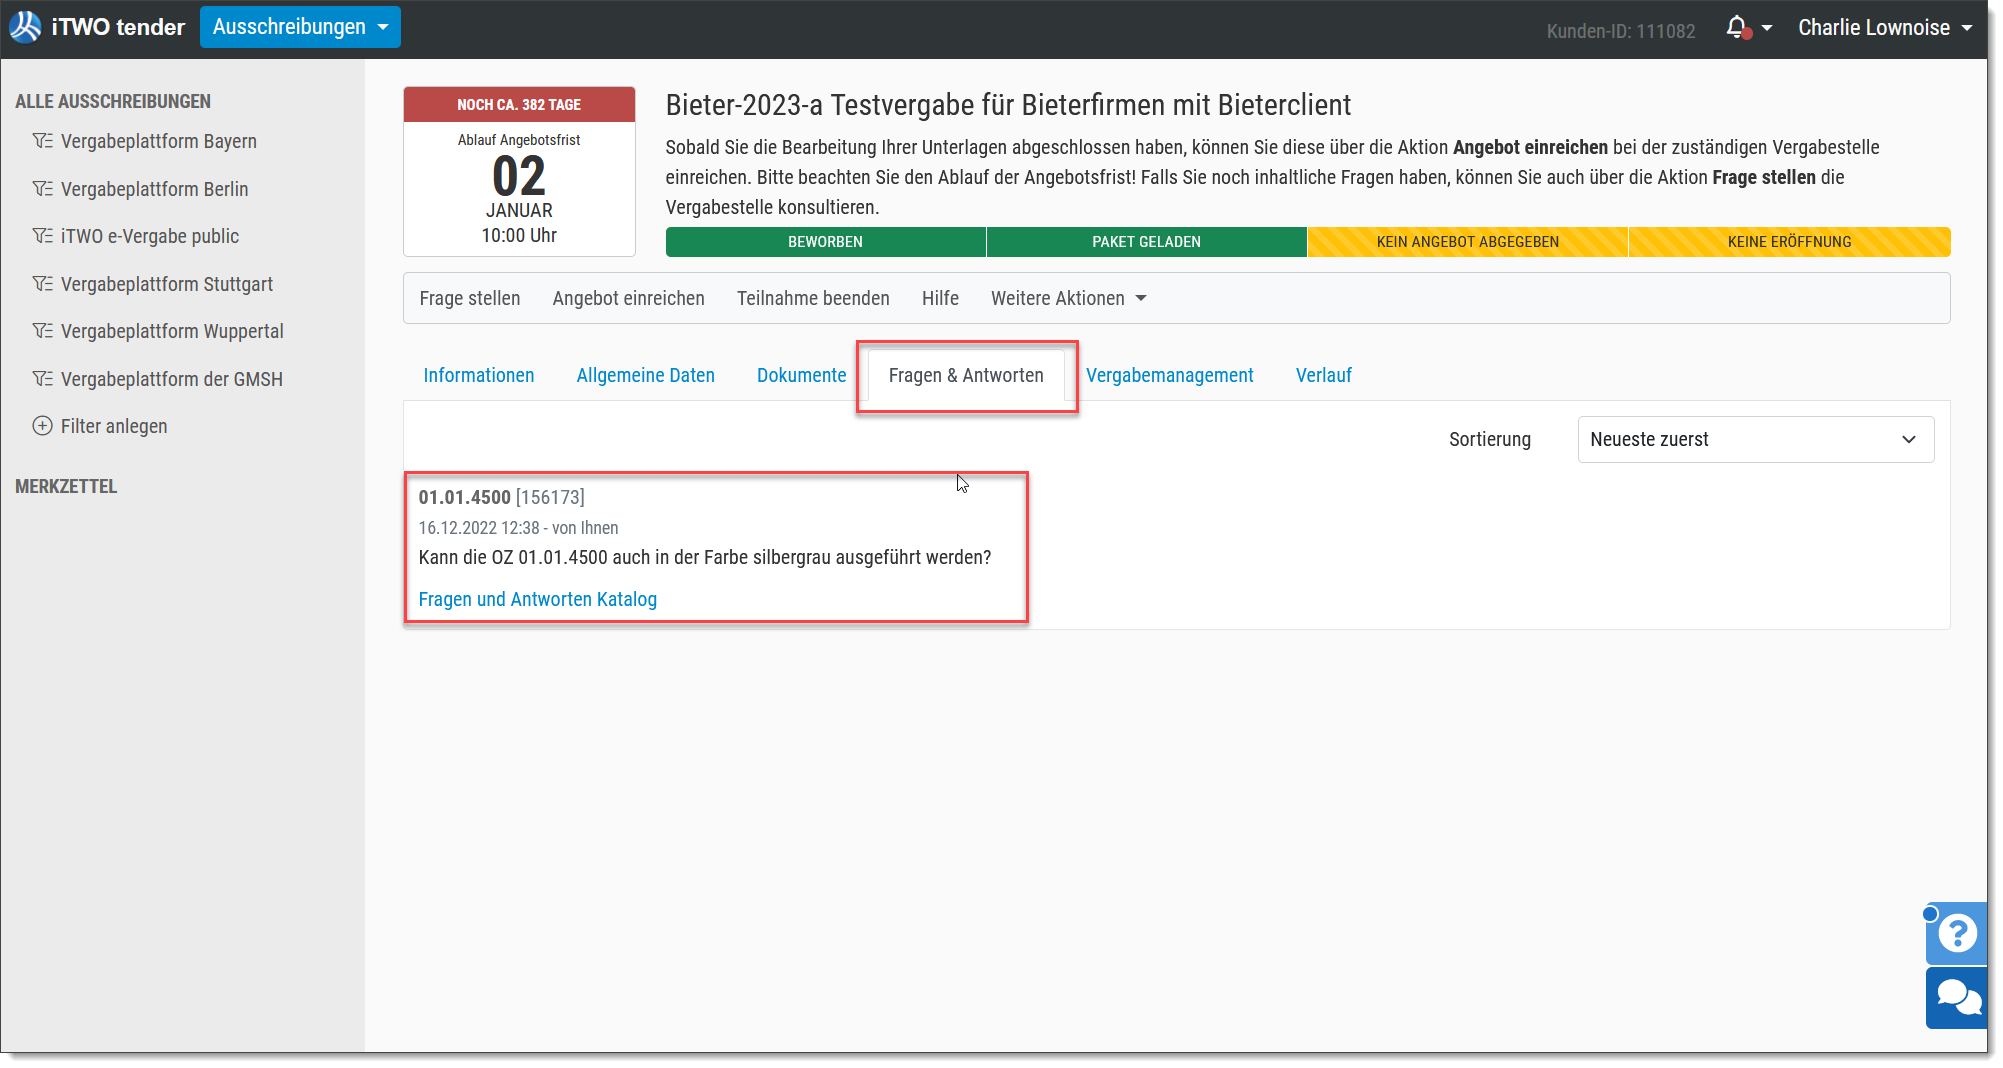This screenshot has height=1068, width=2003.
Task: Click the filter icon beside Vergabeplattform Stuttgart
Action: (42, 284)
